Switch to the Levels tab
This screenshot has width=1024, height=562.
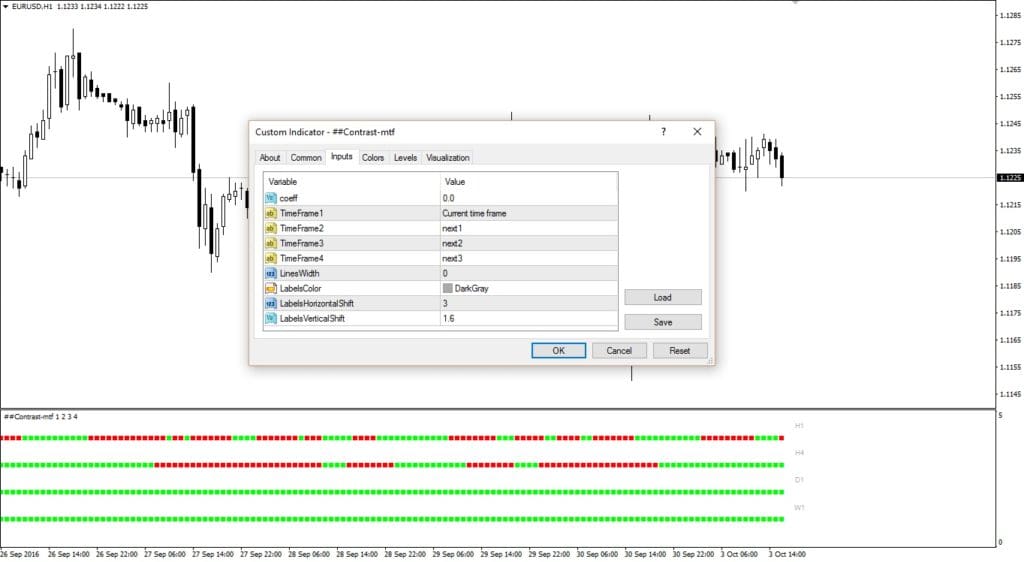pyautogui.click(x=405, y=158)
